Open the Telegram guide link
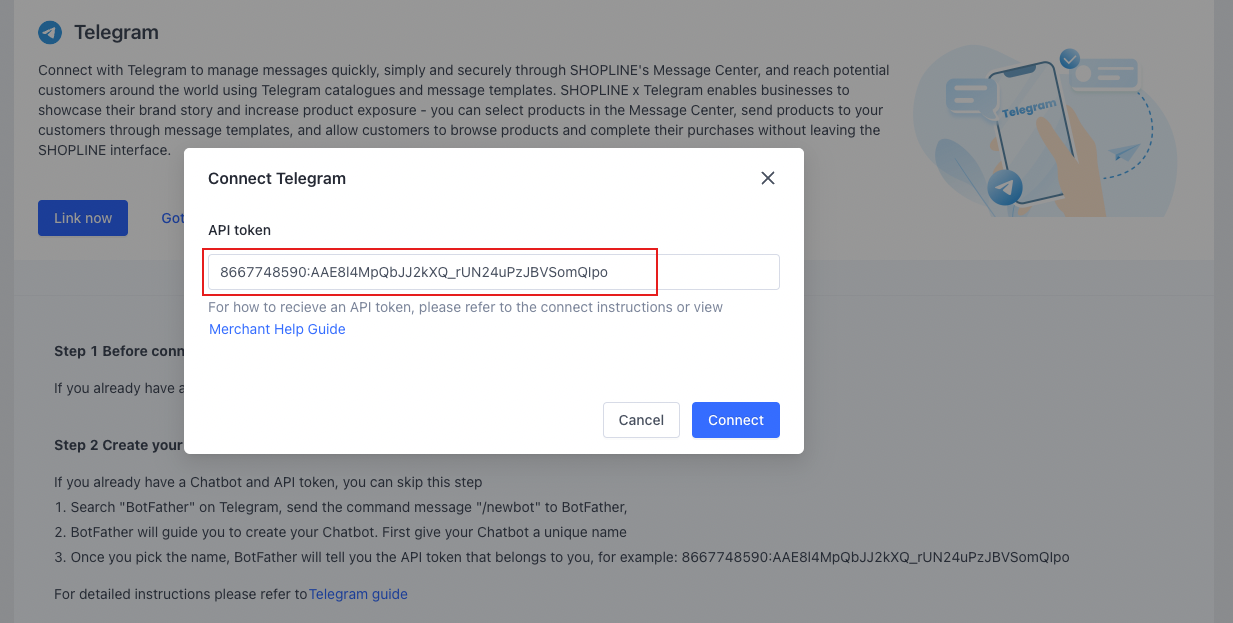 (358, 594)
